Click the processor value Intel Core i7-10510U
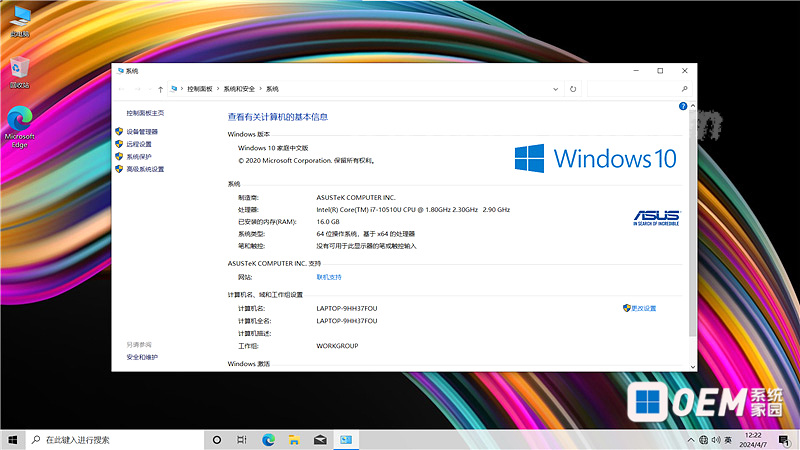This screenshot has width=800, height=450. click(413, 210)
